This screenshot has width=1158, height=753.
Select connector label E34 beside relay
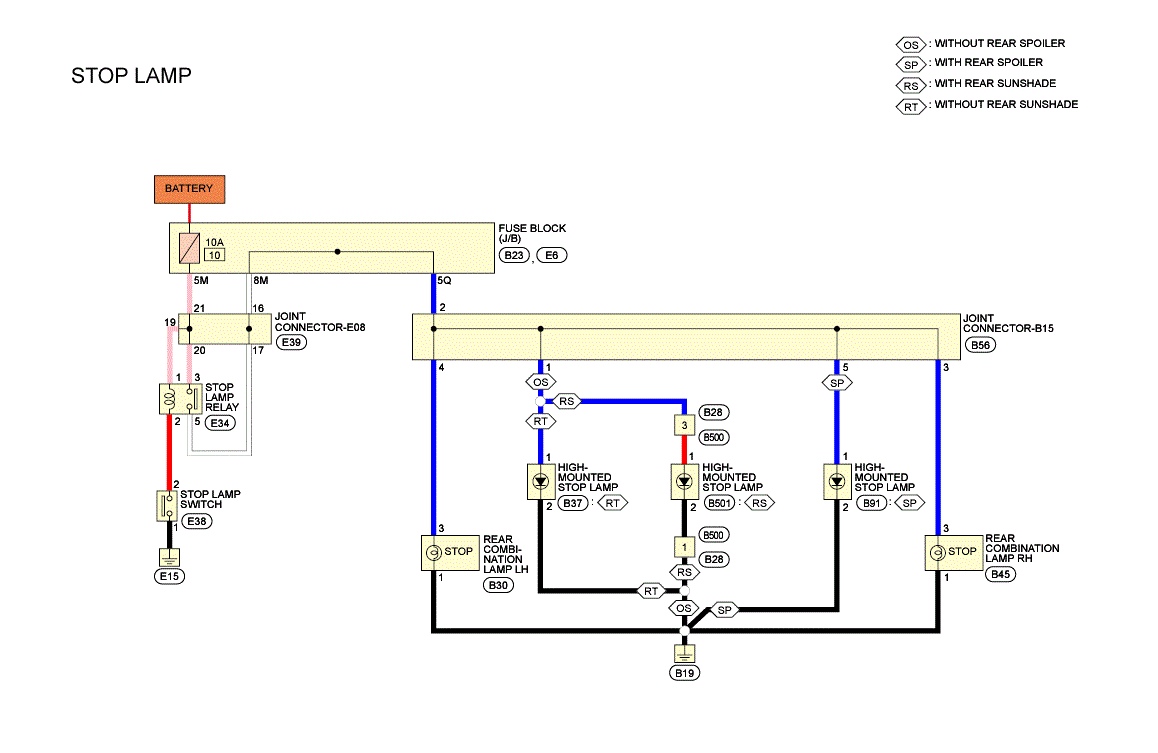point(220,424)
